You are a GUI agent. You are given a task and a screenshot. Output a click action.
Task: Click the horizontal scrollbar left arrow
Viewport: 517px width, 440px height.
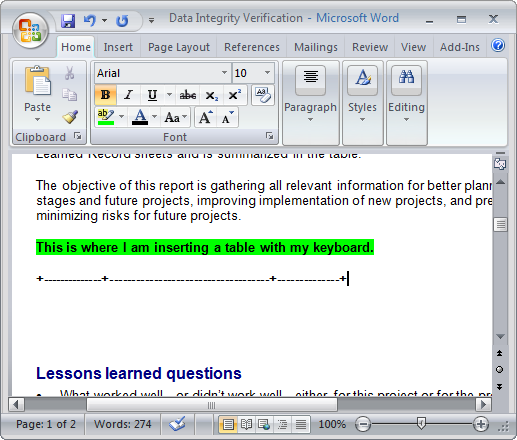(16, 404)
